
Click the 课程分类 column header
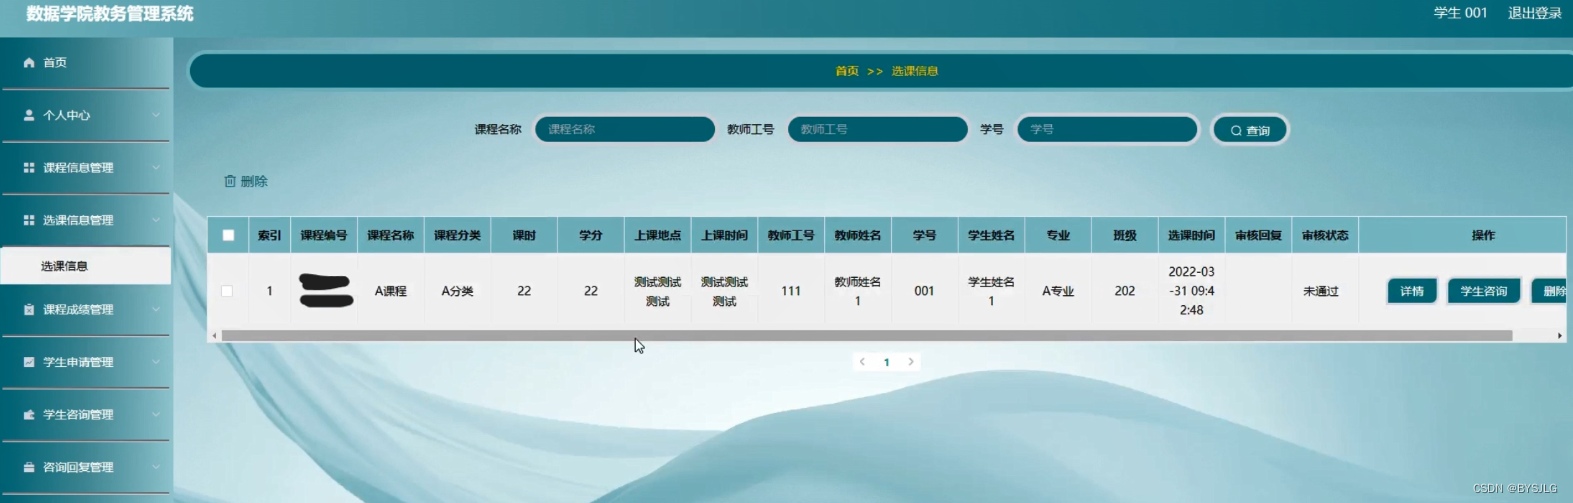click(458, 235)
